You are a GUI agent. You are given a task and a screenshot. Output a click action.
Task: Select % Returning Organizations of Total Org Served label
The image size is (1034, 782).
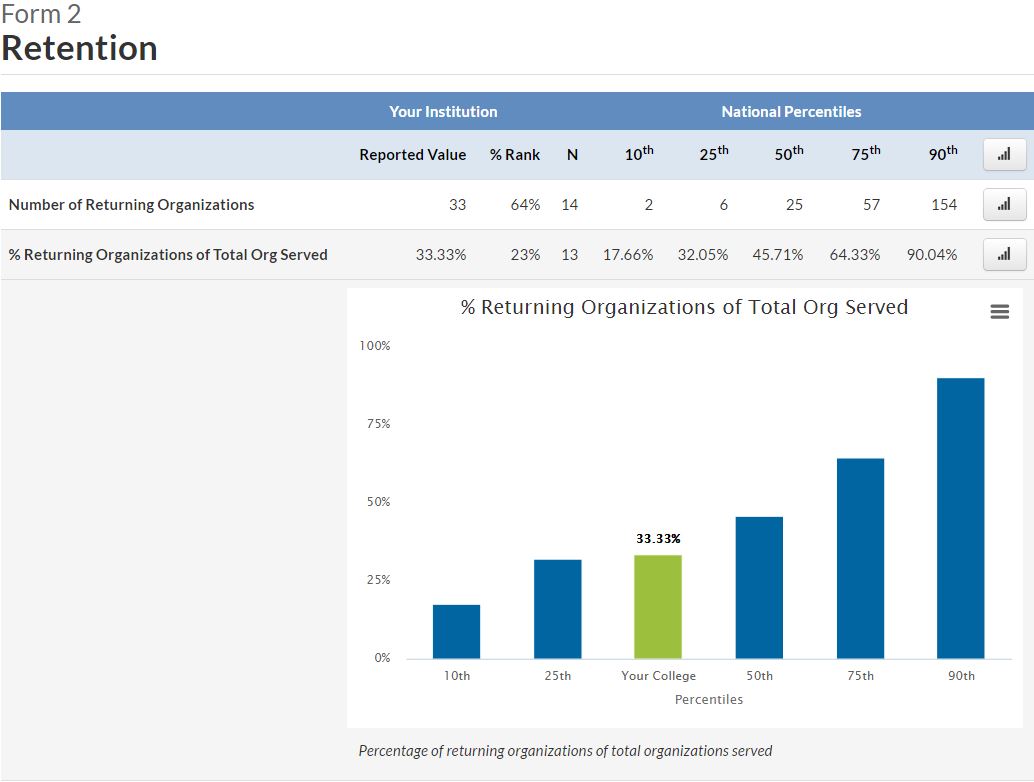tap(168, 255)
